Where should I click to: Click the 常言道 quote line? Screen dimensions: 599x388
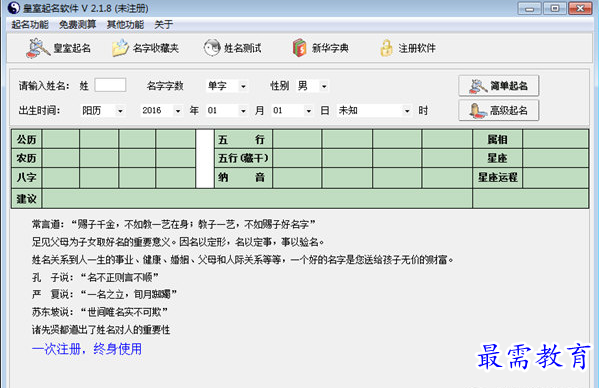coord(174,224)
